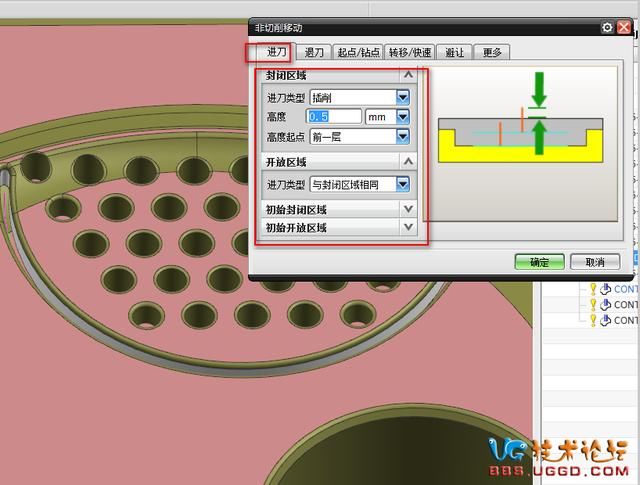The height and width of the screenshot is (485, 640).
Task: Confirm with the 确定 button
Action: (540, 262)
